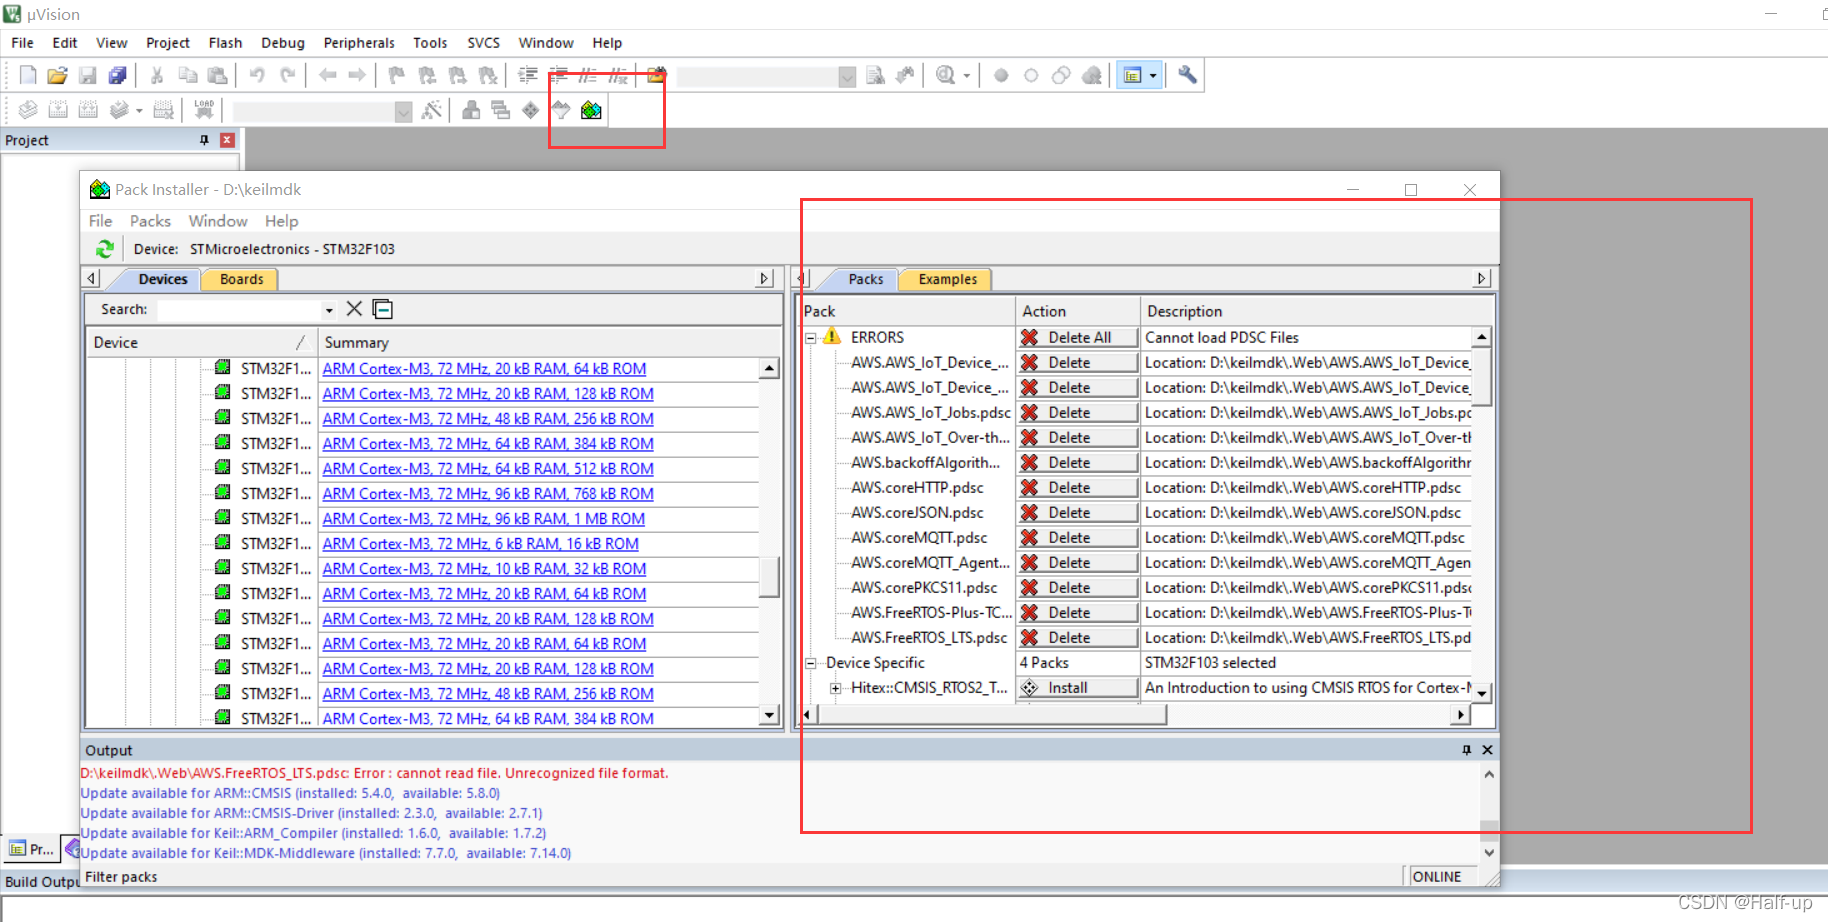The height and width of the screenshot is (922, 1828).
Task: Close the Output pane
Action: 1487,750
